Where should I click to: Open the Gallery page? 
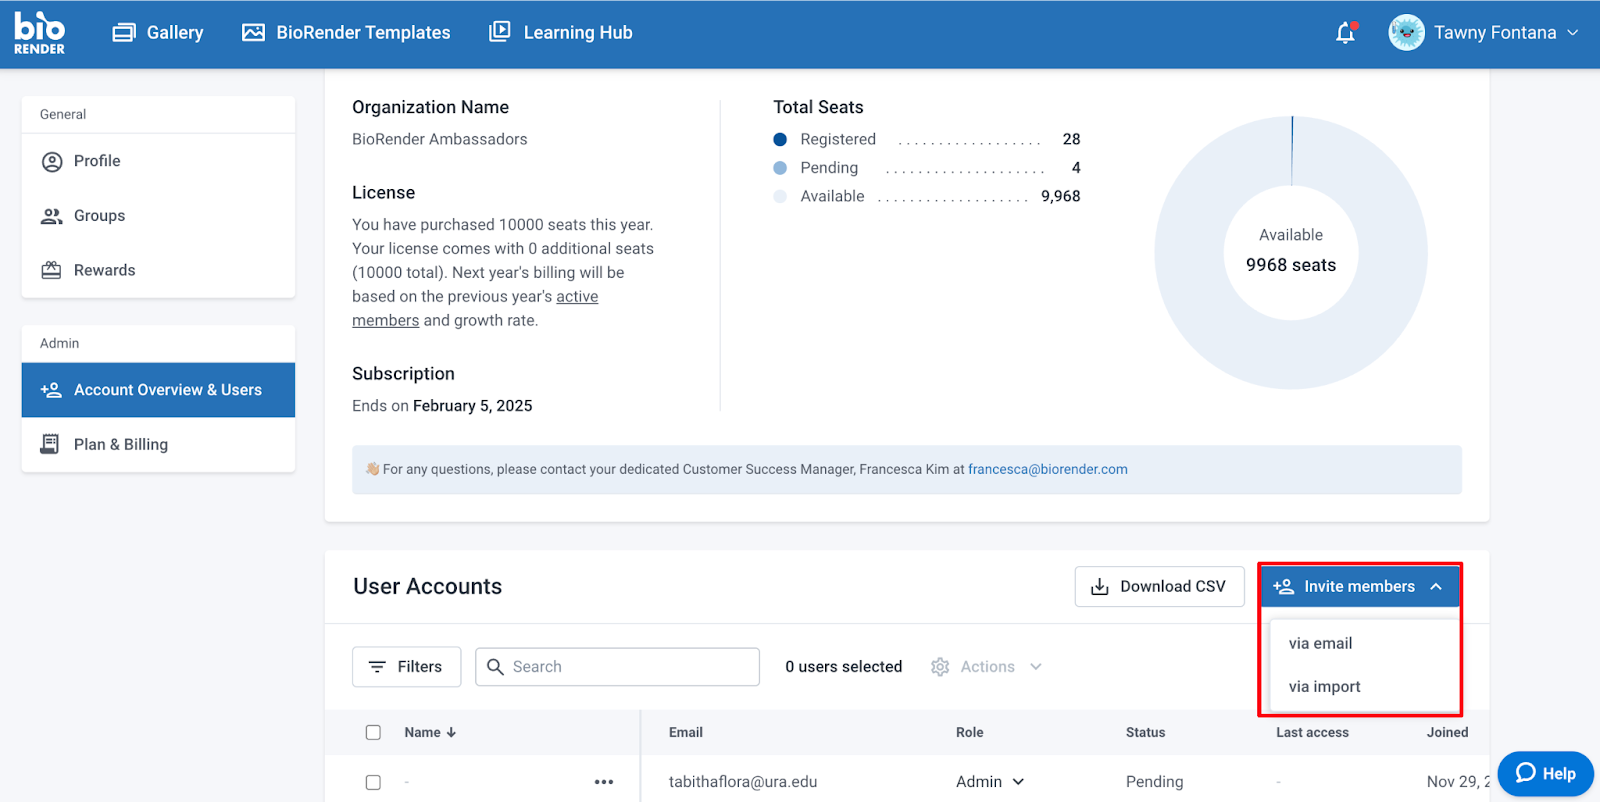pyautogui.click(x=158, y=33)
